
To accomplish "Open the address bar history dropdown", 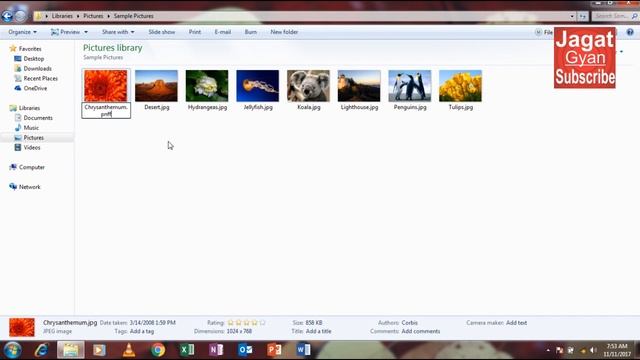I will pyautogui.click(x=572, y=16).
